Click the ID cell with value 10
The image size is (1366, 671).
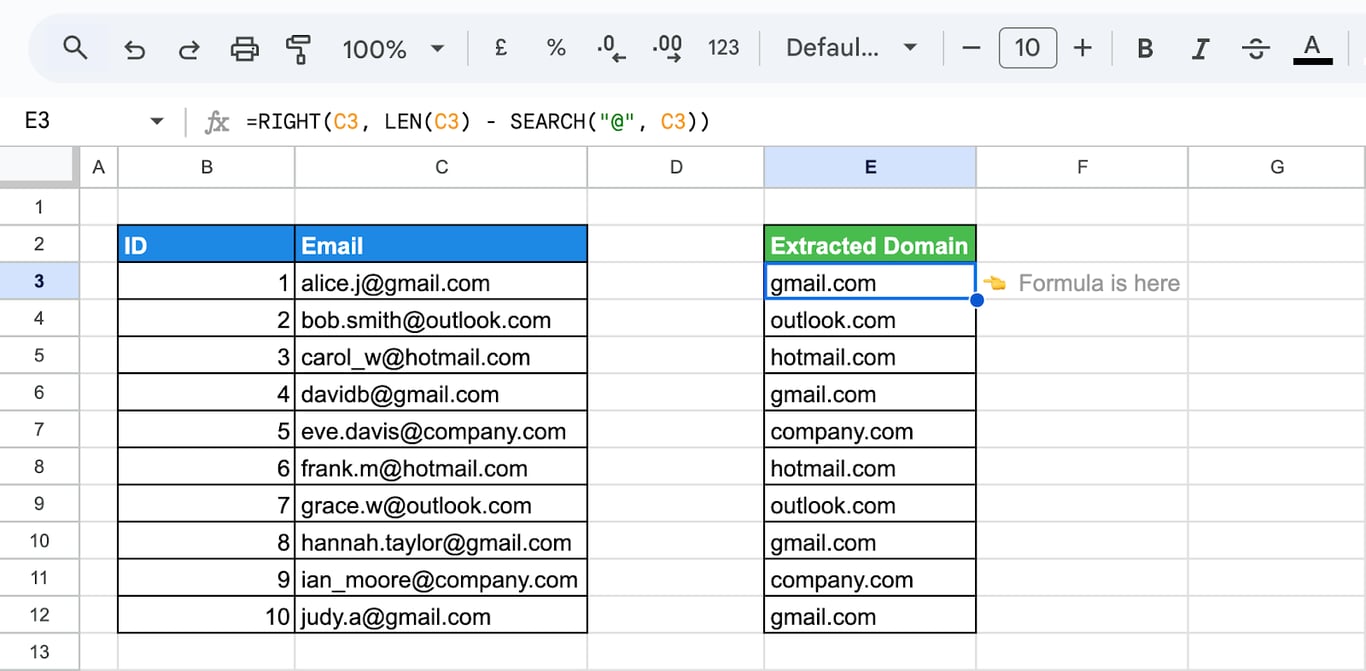[x=206, y=616]
